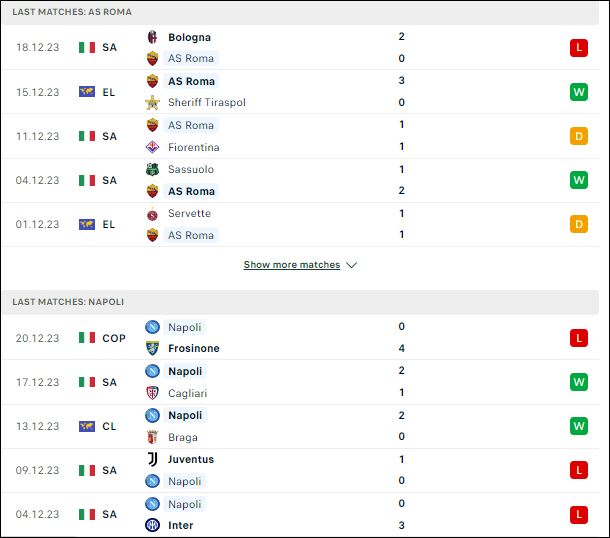Click the Braga club crest
Image resolution: width=610 pixels, height=538 pixels.
pyautogui.click(x=152, y=437)
